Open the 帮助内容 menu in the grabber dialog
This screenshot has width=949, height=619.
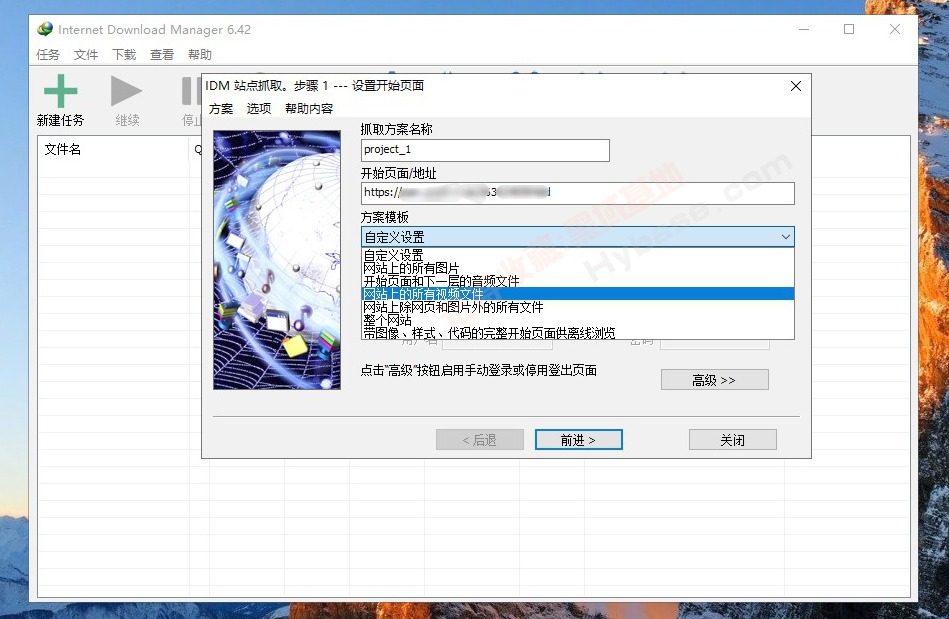point(309,108)
